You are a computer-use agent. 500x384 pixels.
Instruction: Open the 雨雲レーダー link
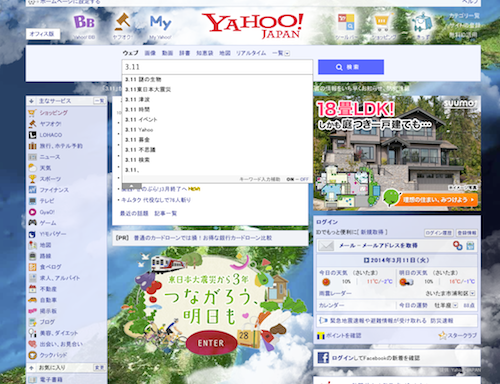[335, 293]
